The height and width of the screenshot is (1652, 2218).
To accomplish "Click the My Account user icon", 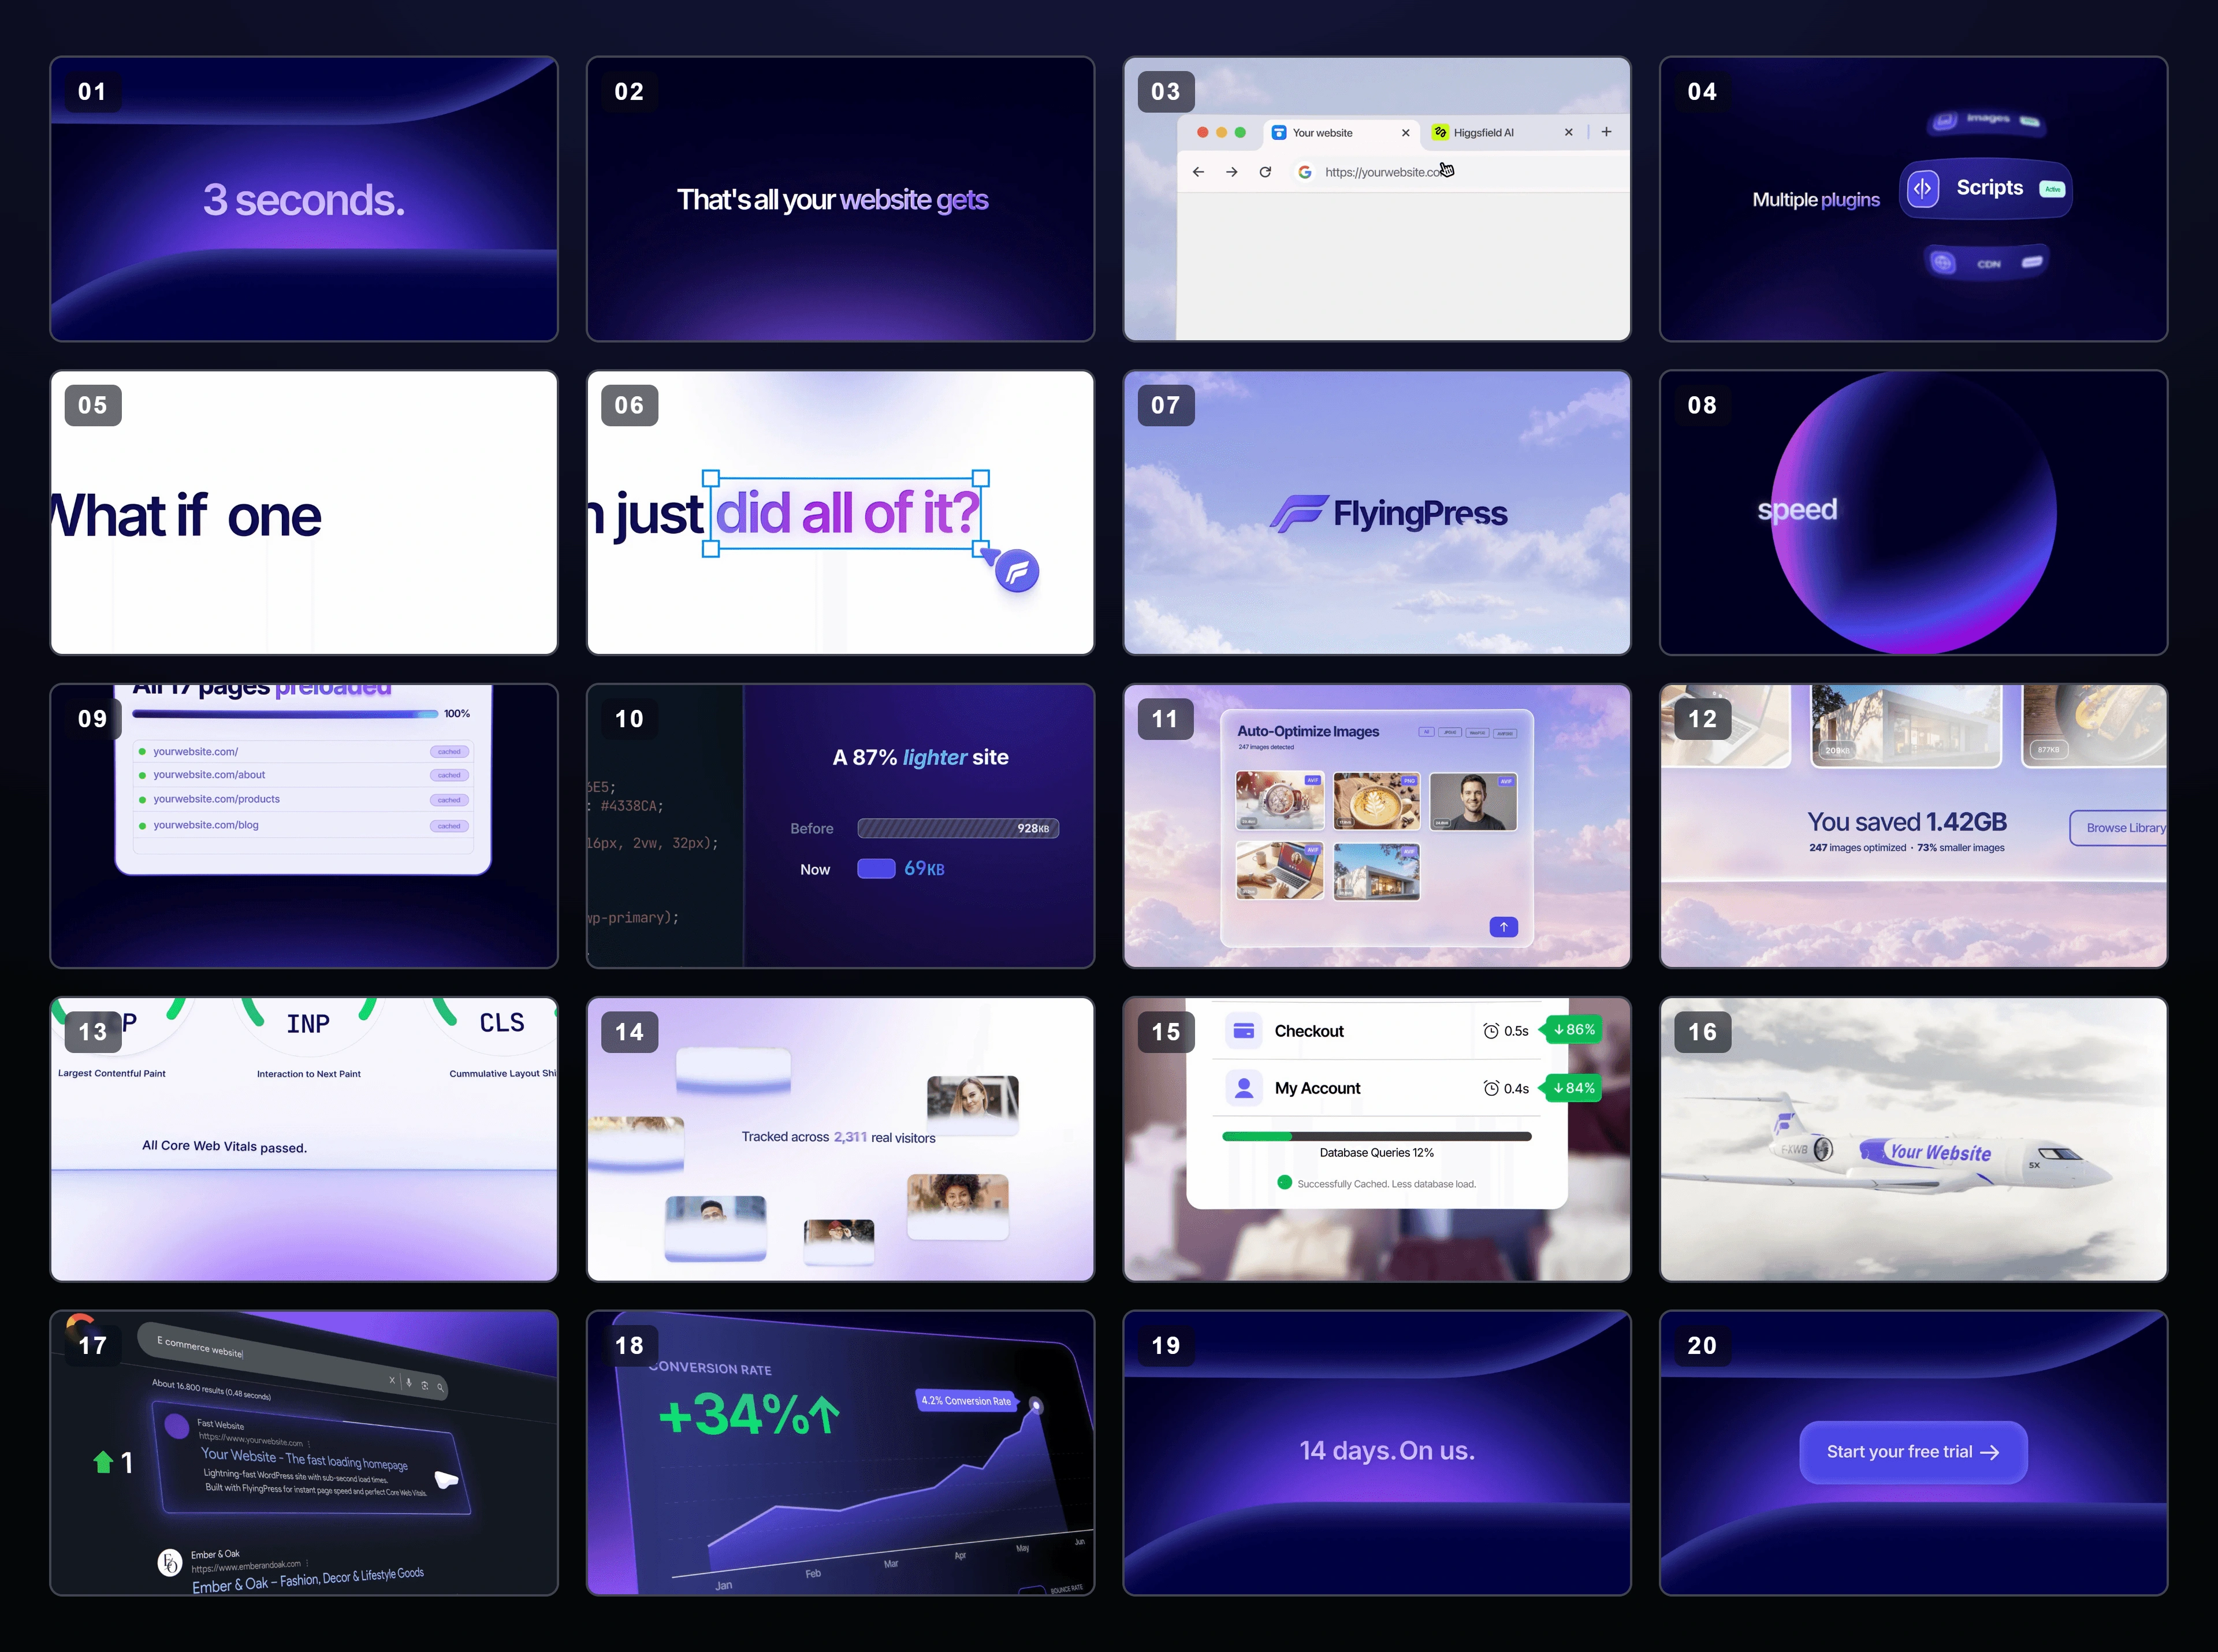I will 1244,1088.
